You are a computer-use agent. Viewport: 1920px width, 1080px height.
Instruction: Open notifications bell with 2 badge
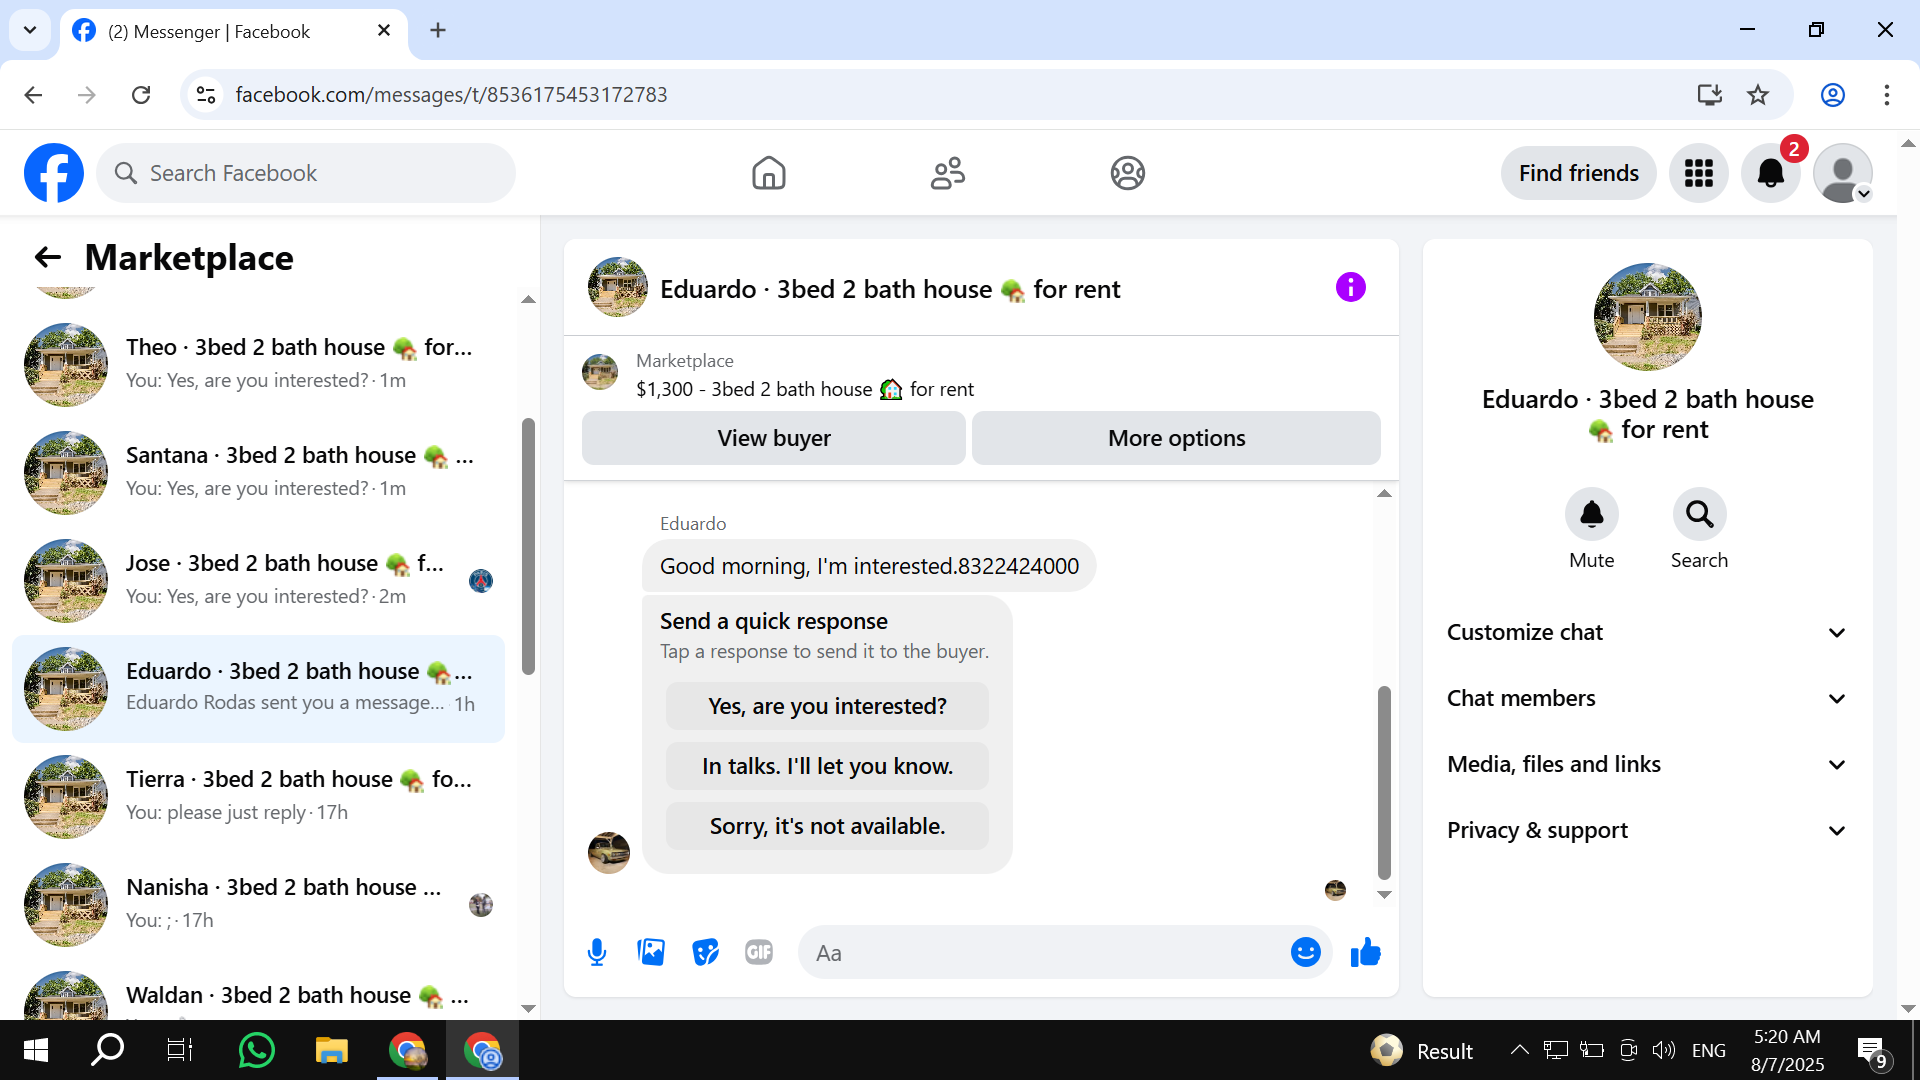point(1771,173)
